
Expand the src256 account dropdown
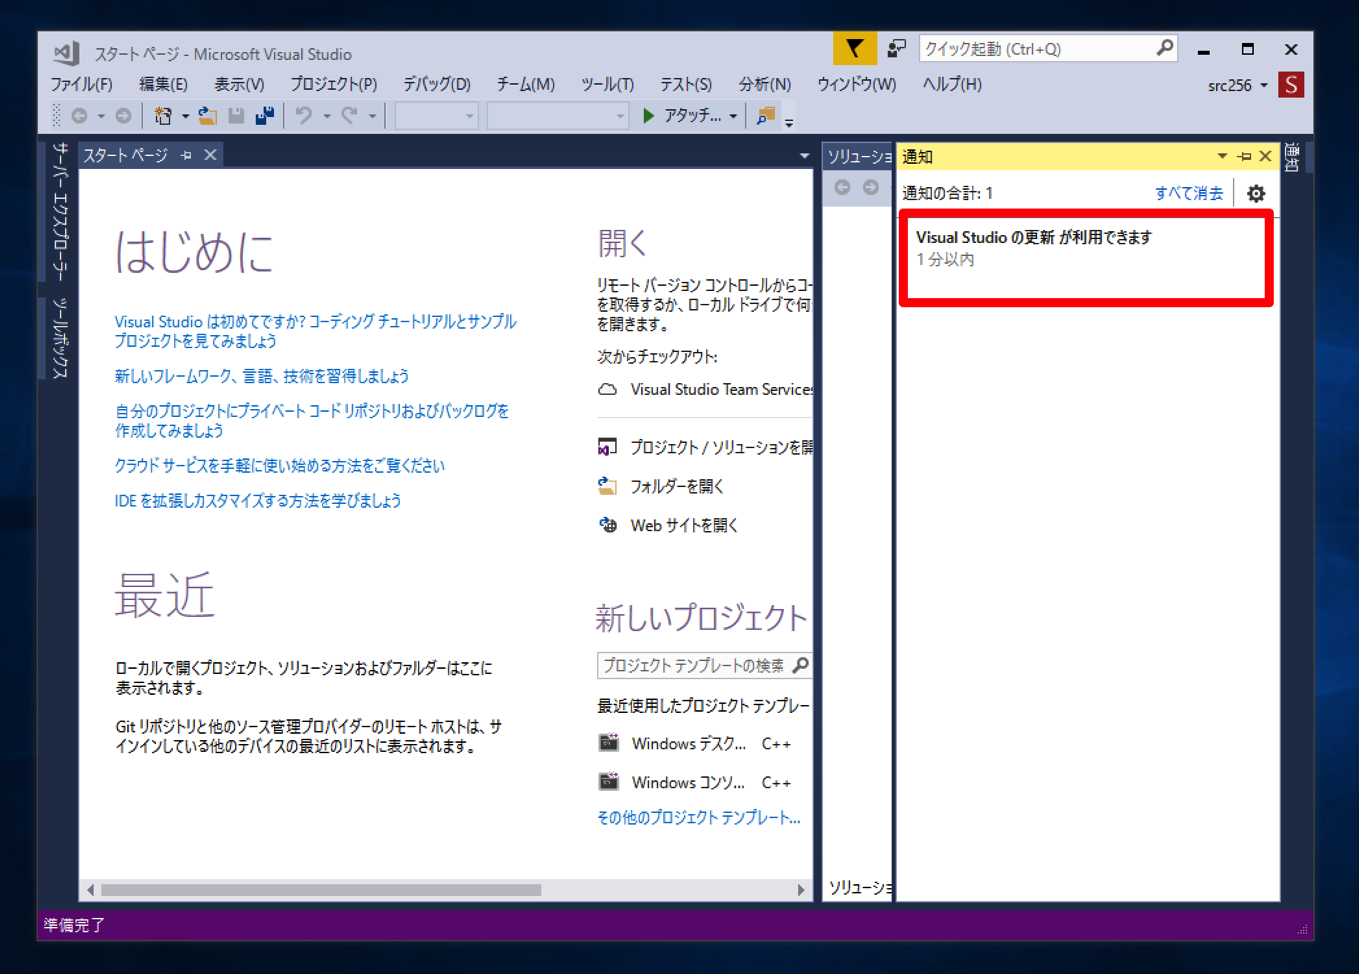pos(1264,86)
